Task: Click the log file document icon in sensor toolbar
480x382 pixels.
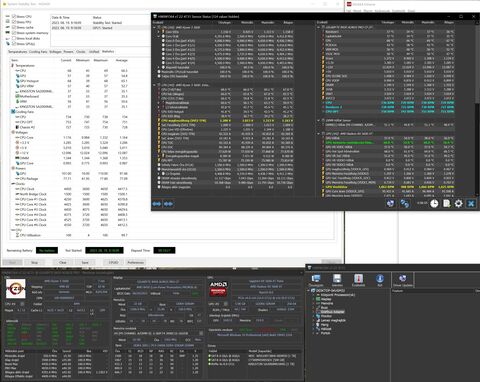Action: 446,203
